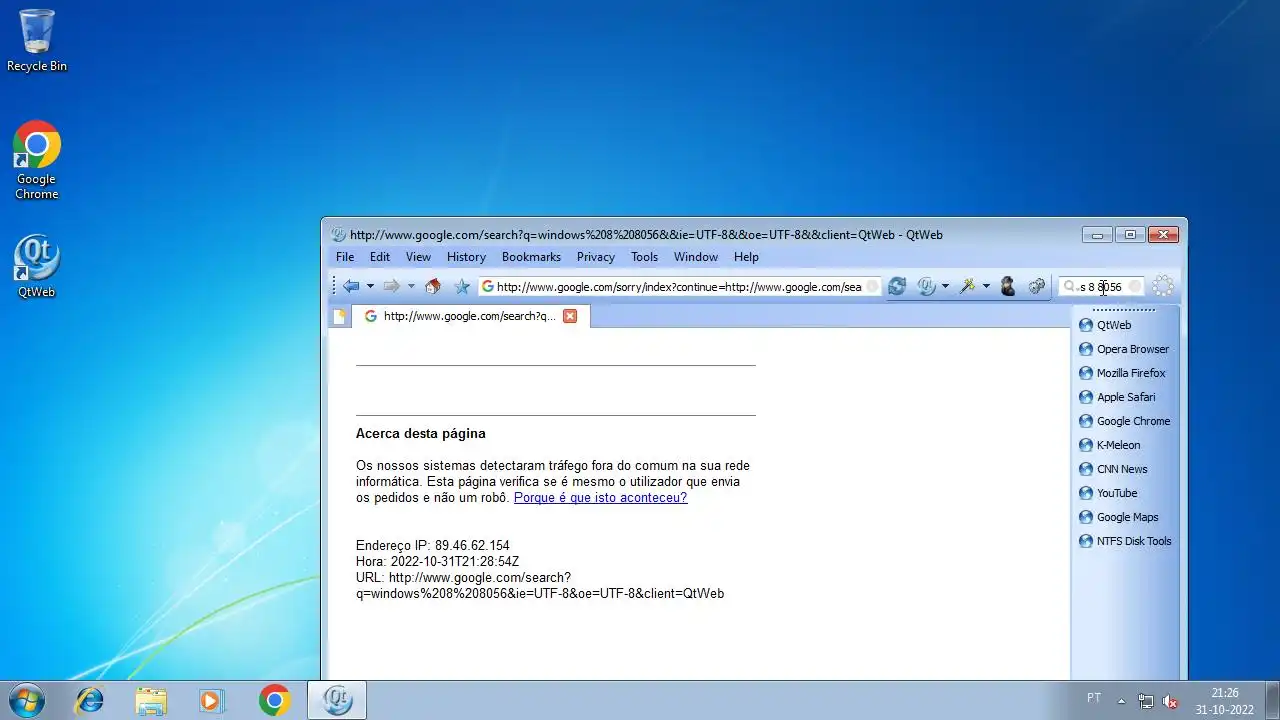Viewport: 1280px width, 720px height.
Task: Click the network tray icon
Action: [1146, 701]
